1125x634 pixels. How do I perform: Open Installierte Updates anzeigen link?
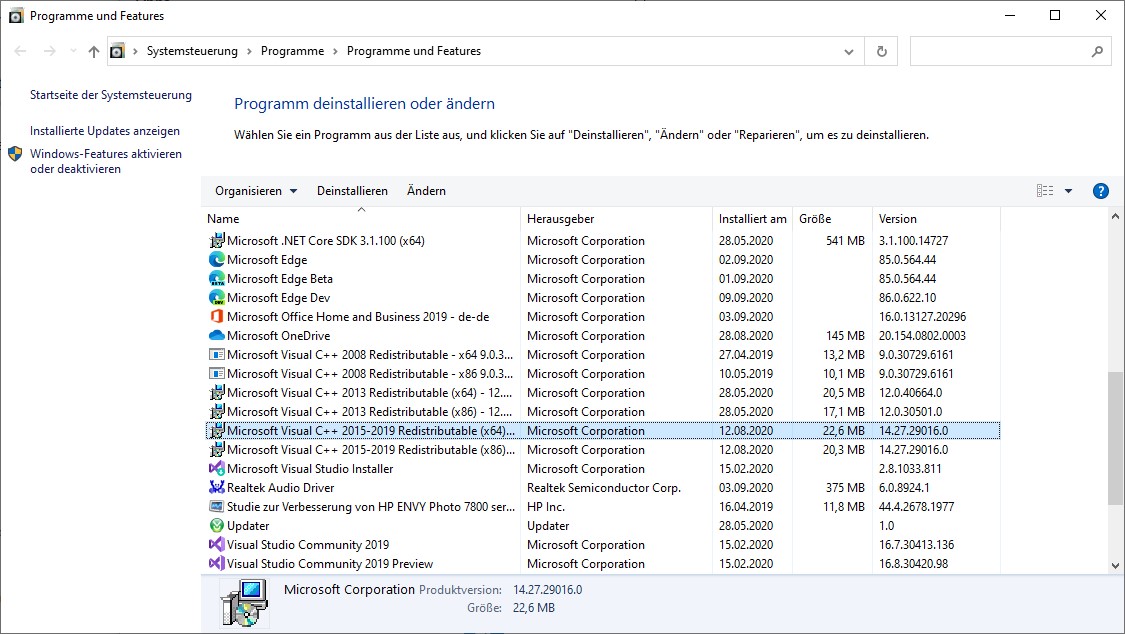click(x=105, y=131)
